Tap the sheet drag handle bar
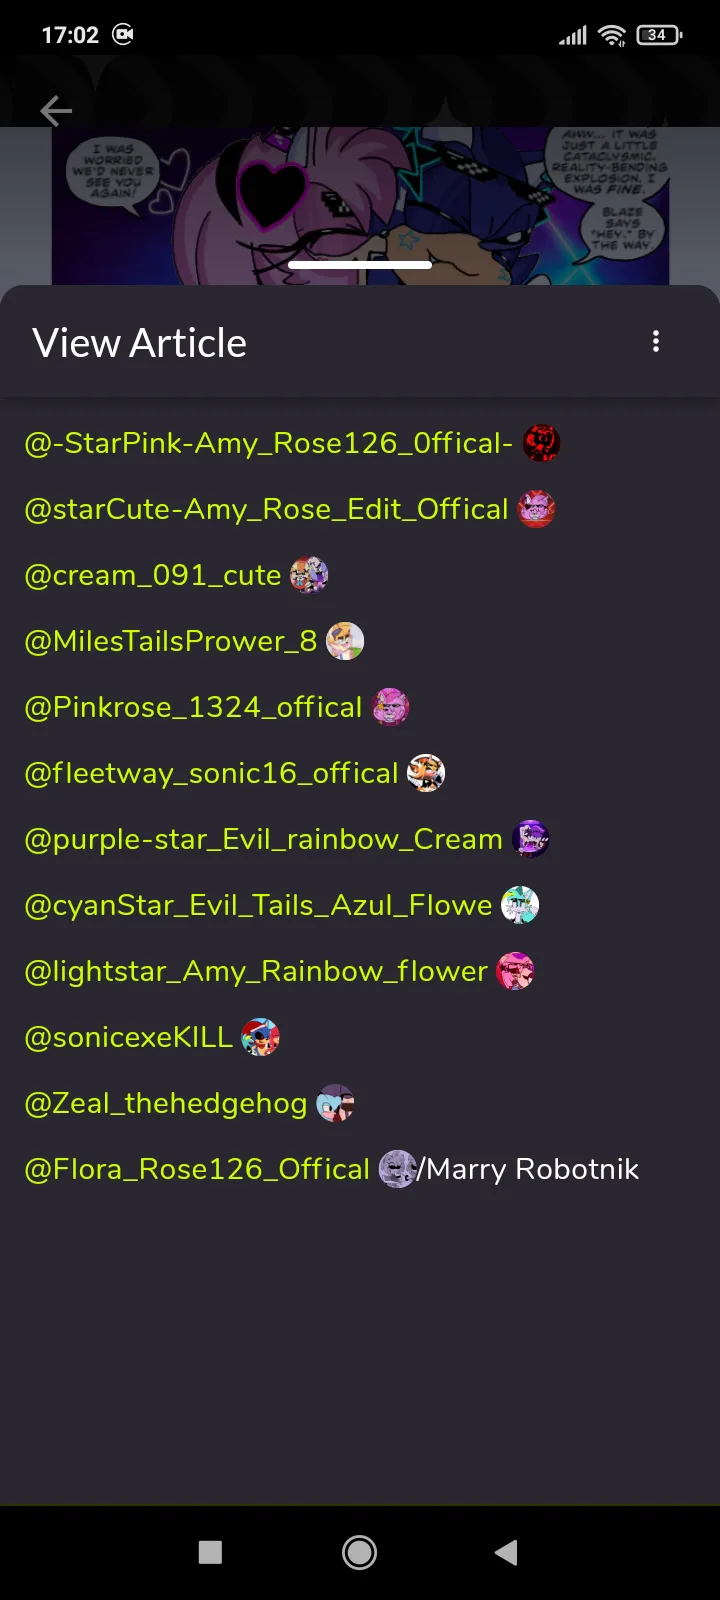Image resolution: width=720 pixels, height=1600 pixels. coord(360,265)
